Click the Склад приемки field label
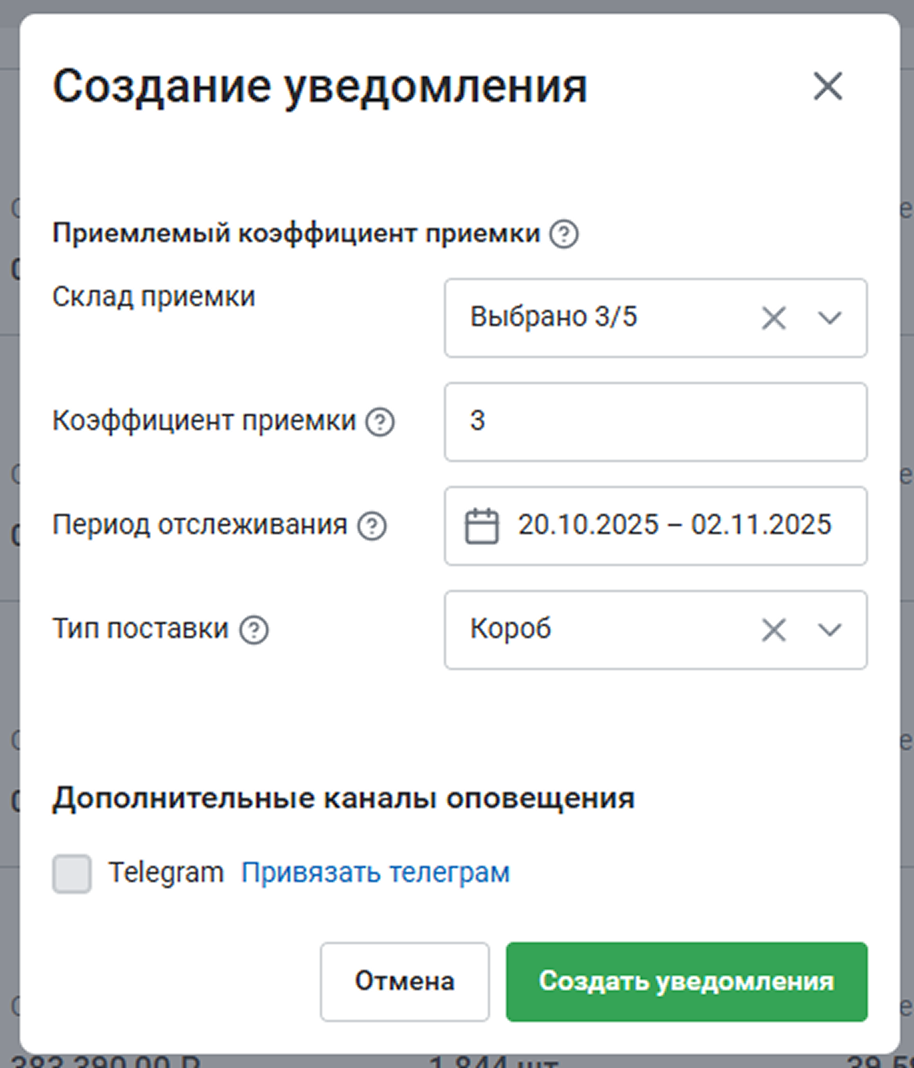Viewport: 914px width, 1068px height. point(153,297)
